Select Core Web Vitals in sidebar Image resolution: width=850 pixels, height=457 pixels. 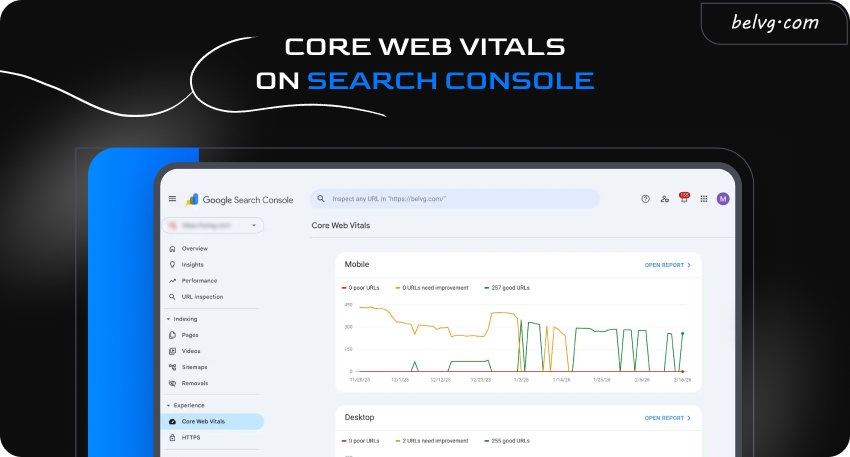click(212, 421)
